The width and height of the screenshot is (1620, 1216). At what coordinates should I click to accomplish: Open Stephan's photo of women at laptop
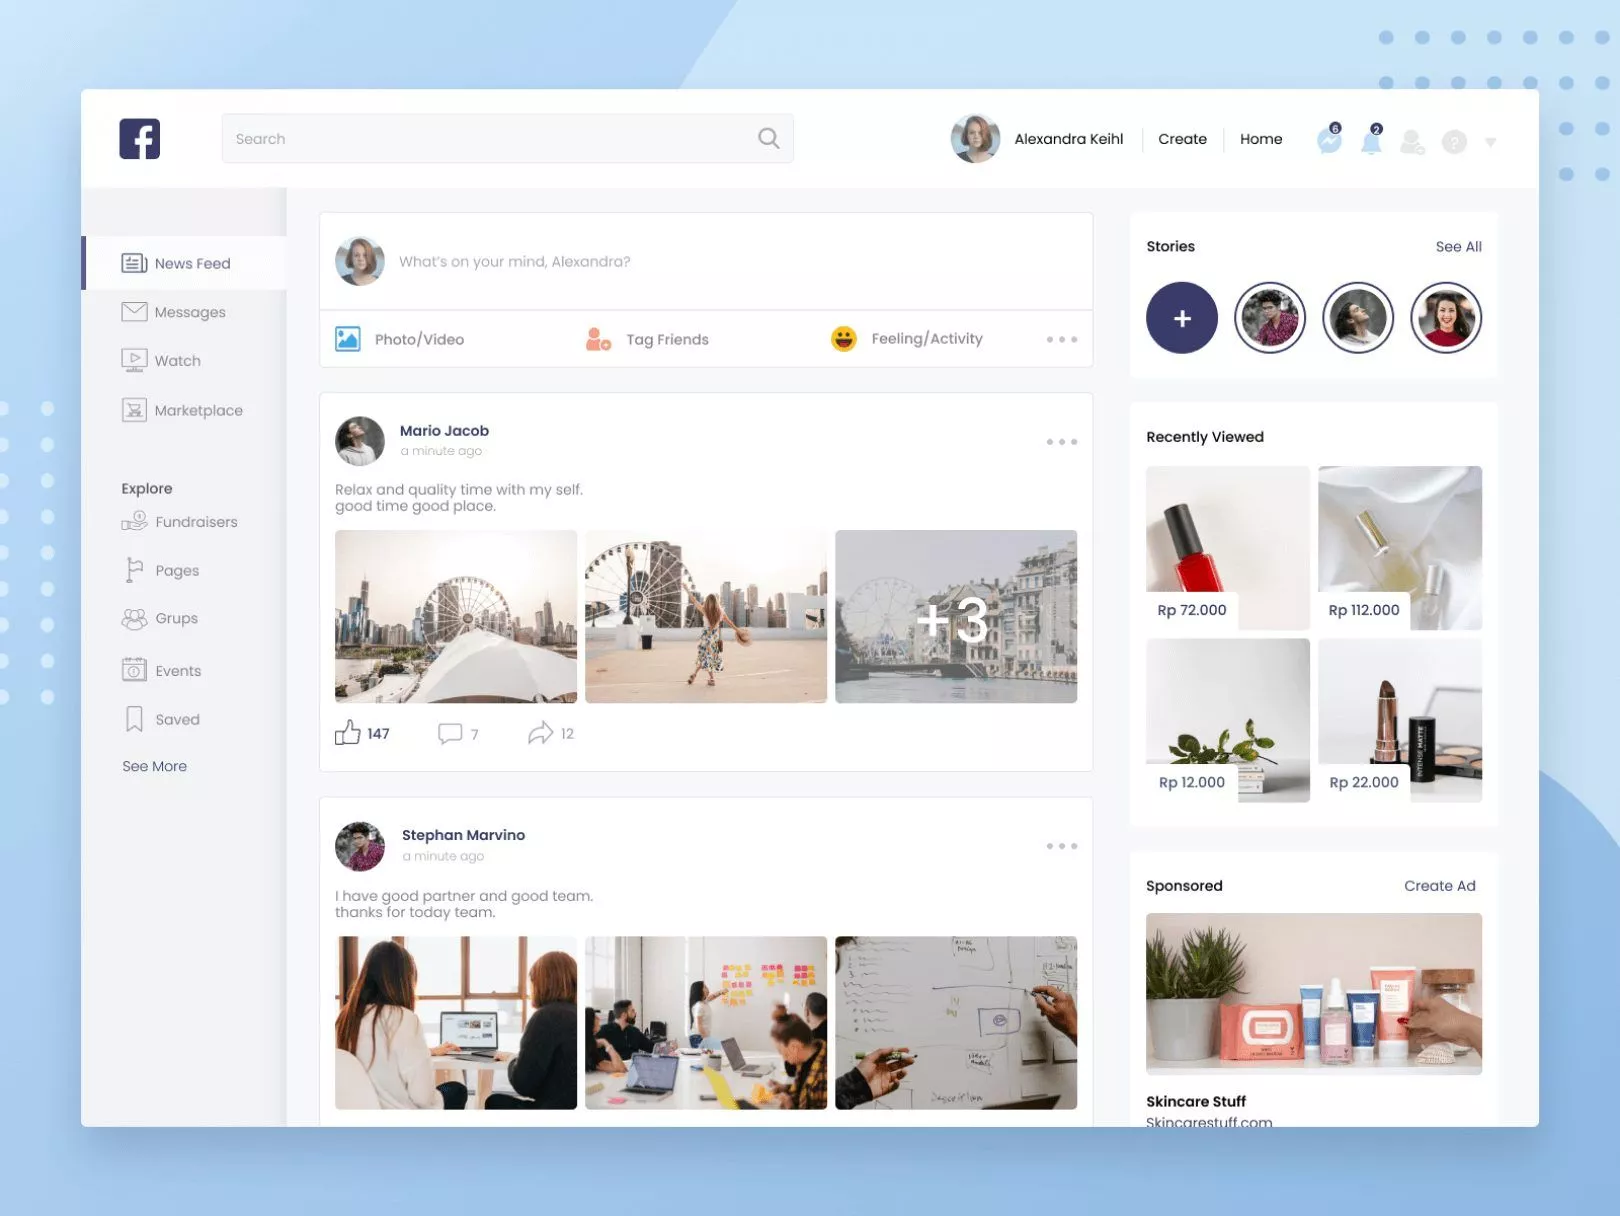456,1022
